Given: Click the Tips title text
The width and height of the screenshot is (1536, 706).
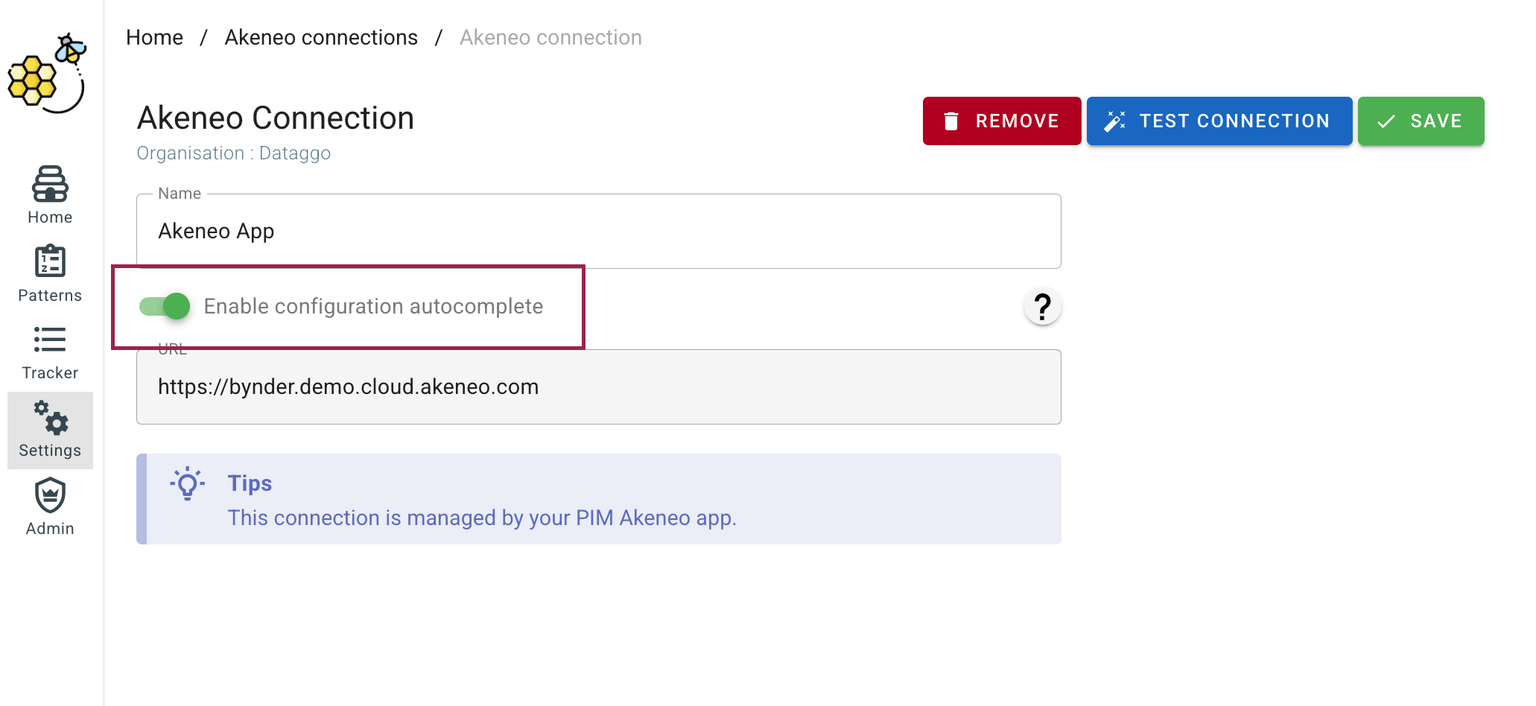Looking at the screenshot, I should coord(250,483).
